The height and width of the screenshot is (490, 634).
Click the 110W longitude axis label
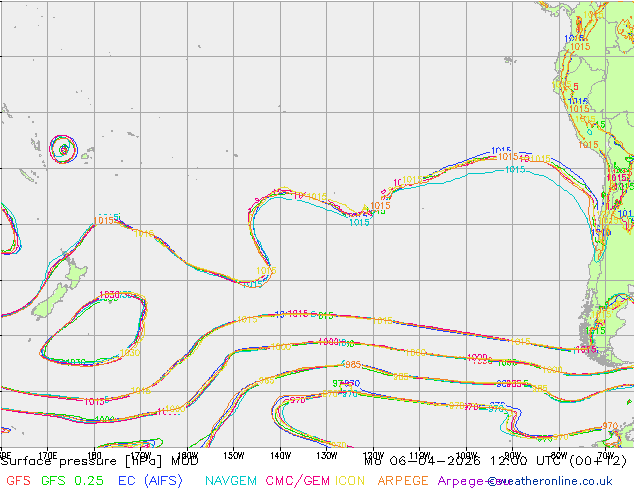coord(420,456)
